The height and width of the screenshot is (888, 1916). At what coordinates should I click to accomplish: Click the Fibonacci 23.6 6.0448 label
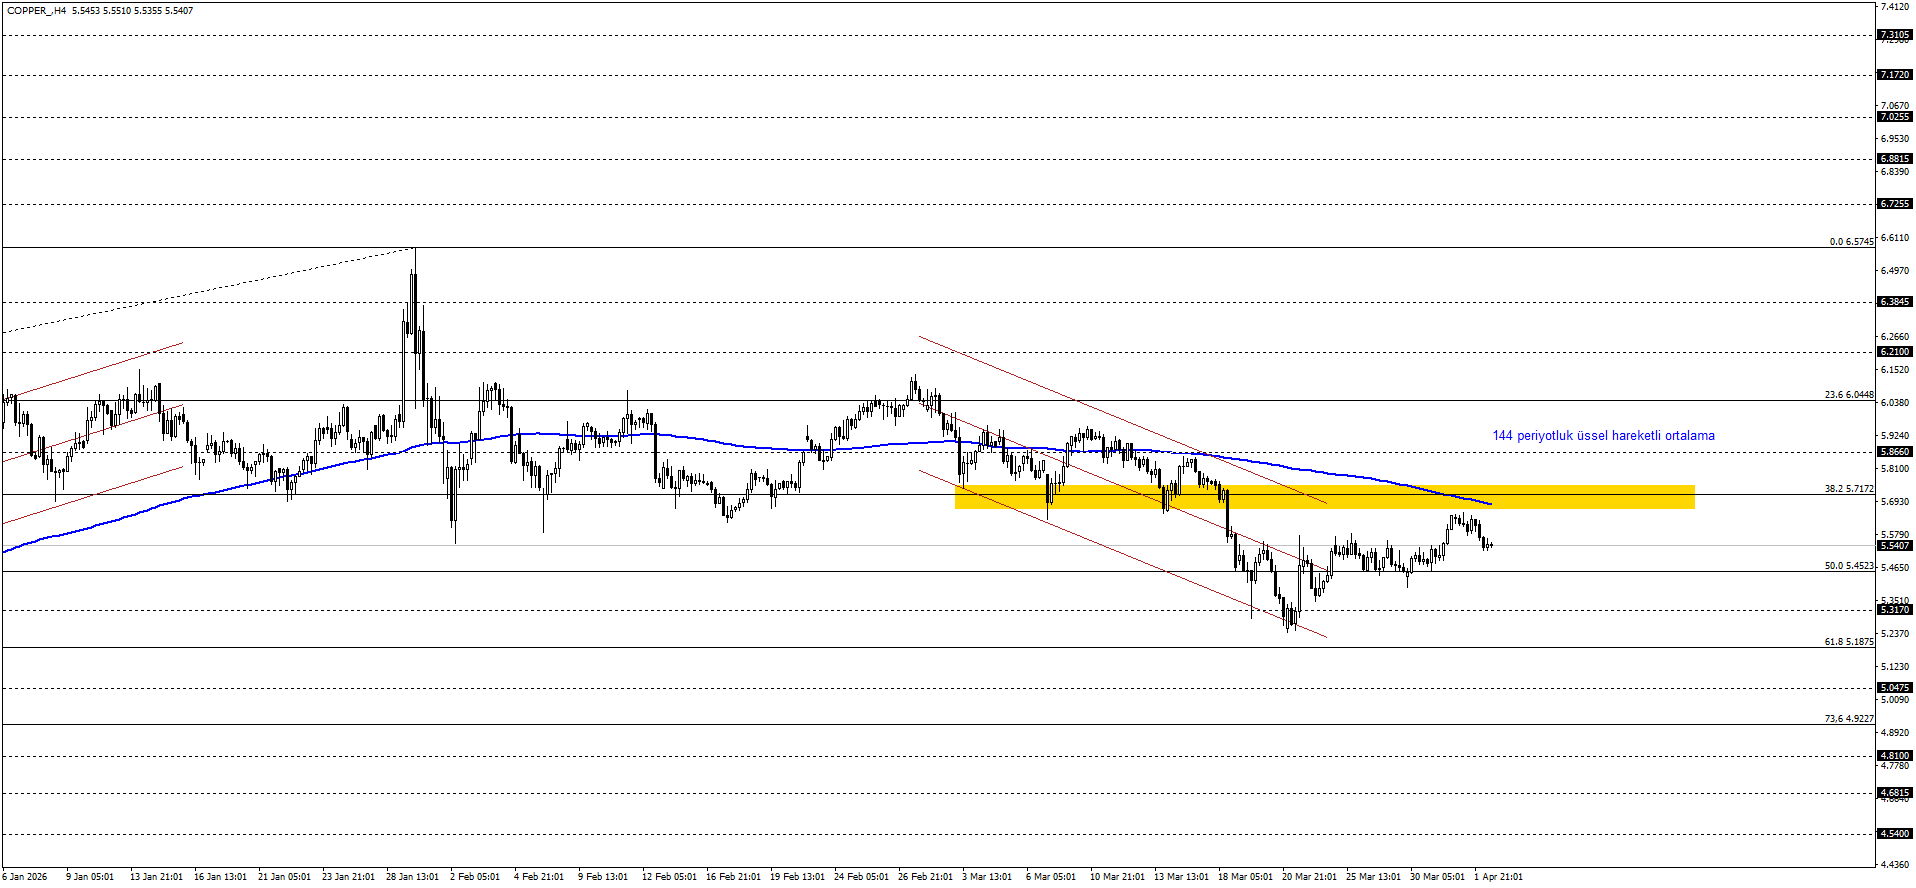click(x=1848, y=395)
